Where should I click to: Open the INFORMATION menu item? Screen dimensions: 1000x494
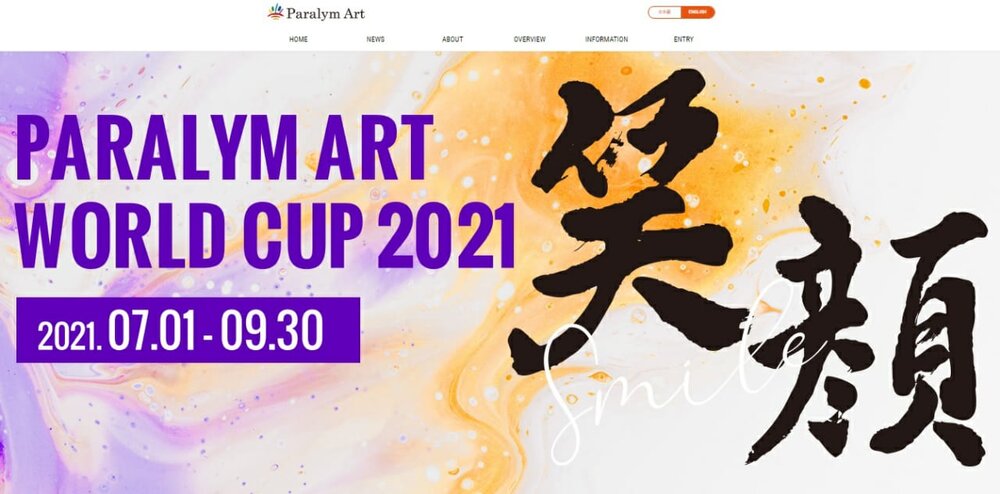pyautogui.click(x=607, y=40)
